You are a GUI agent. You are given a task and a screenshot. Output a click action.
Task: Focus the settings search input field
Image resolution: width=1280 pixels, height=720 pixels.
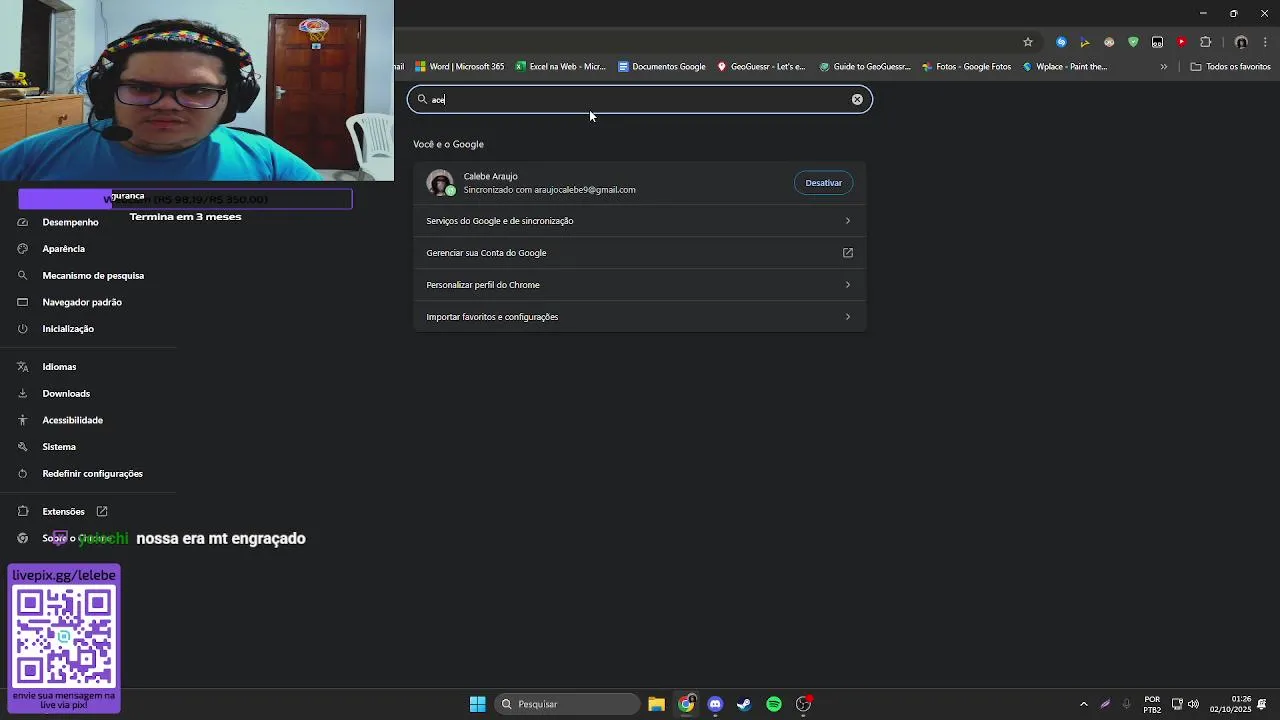[640, 99]
